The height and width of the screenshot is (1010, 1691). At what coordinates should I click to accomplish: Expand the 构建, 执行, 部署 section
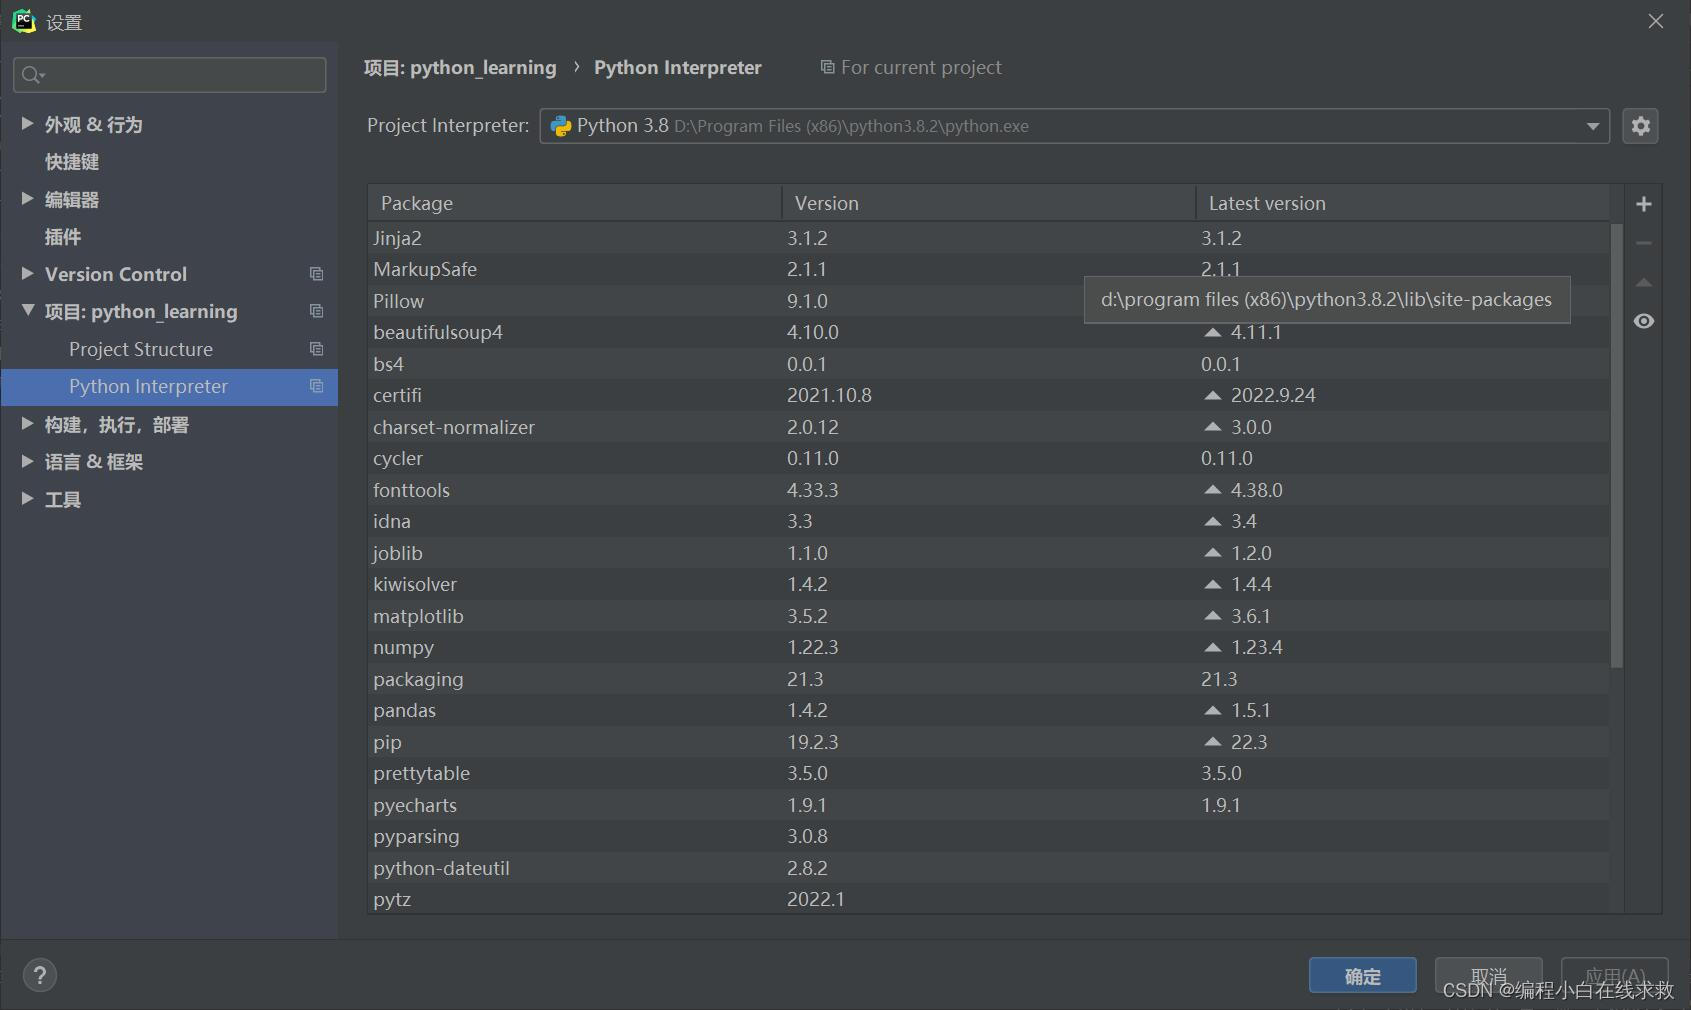27,424
